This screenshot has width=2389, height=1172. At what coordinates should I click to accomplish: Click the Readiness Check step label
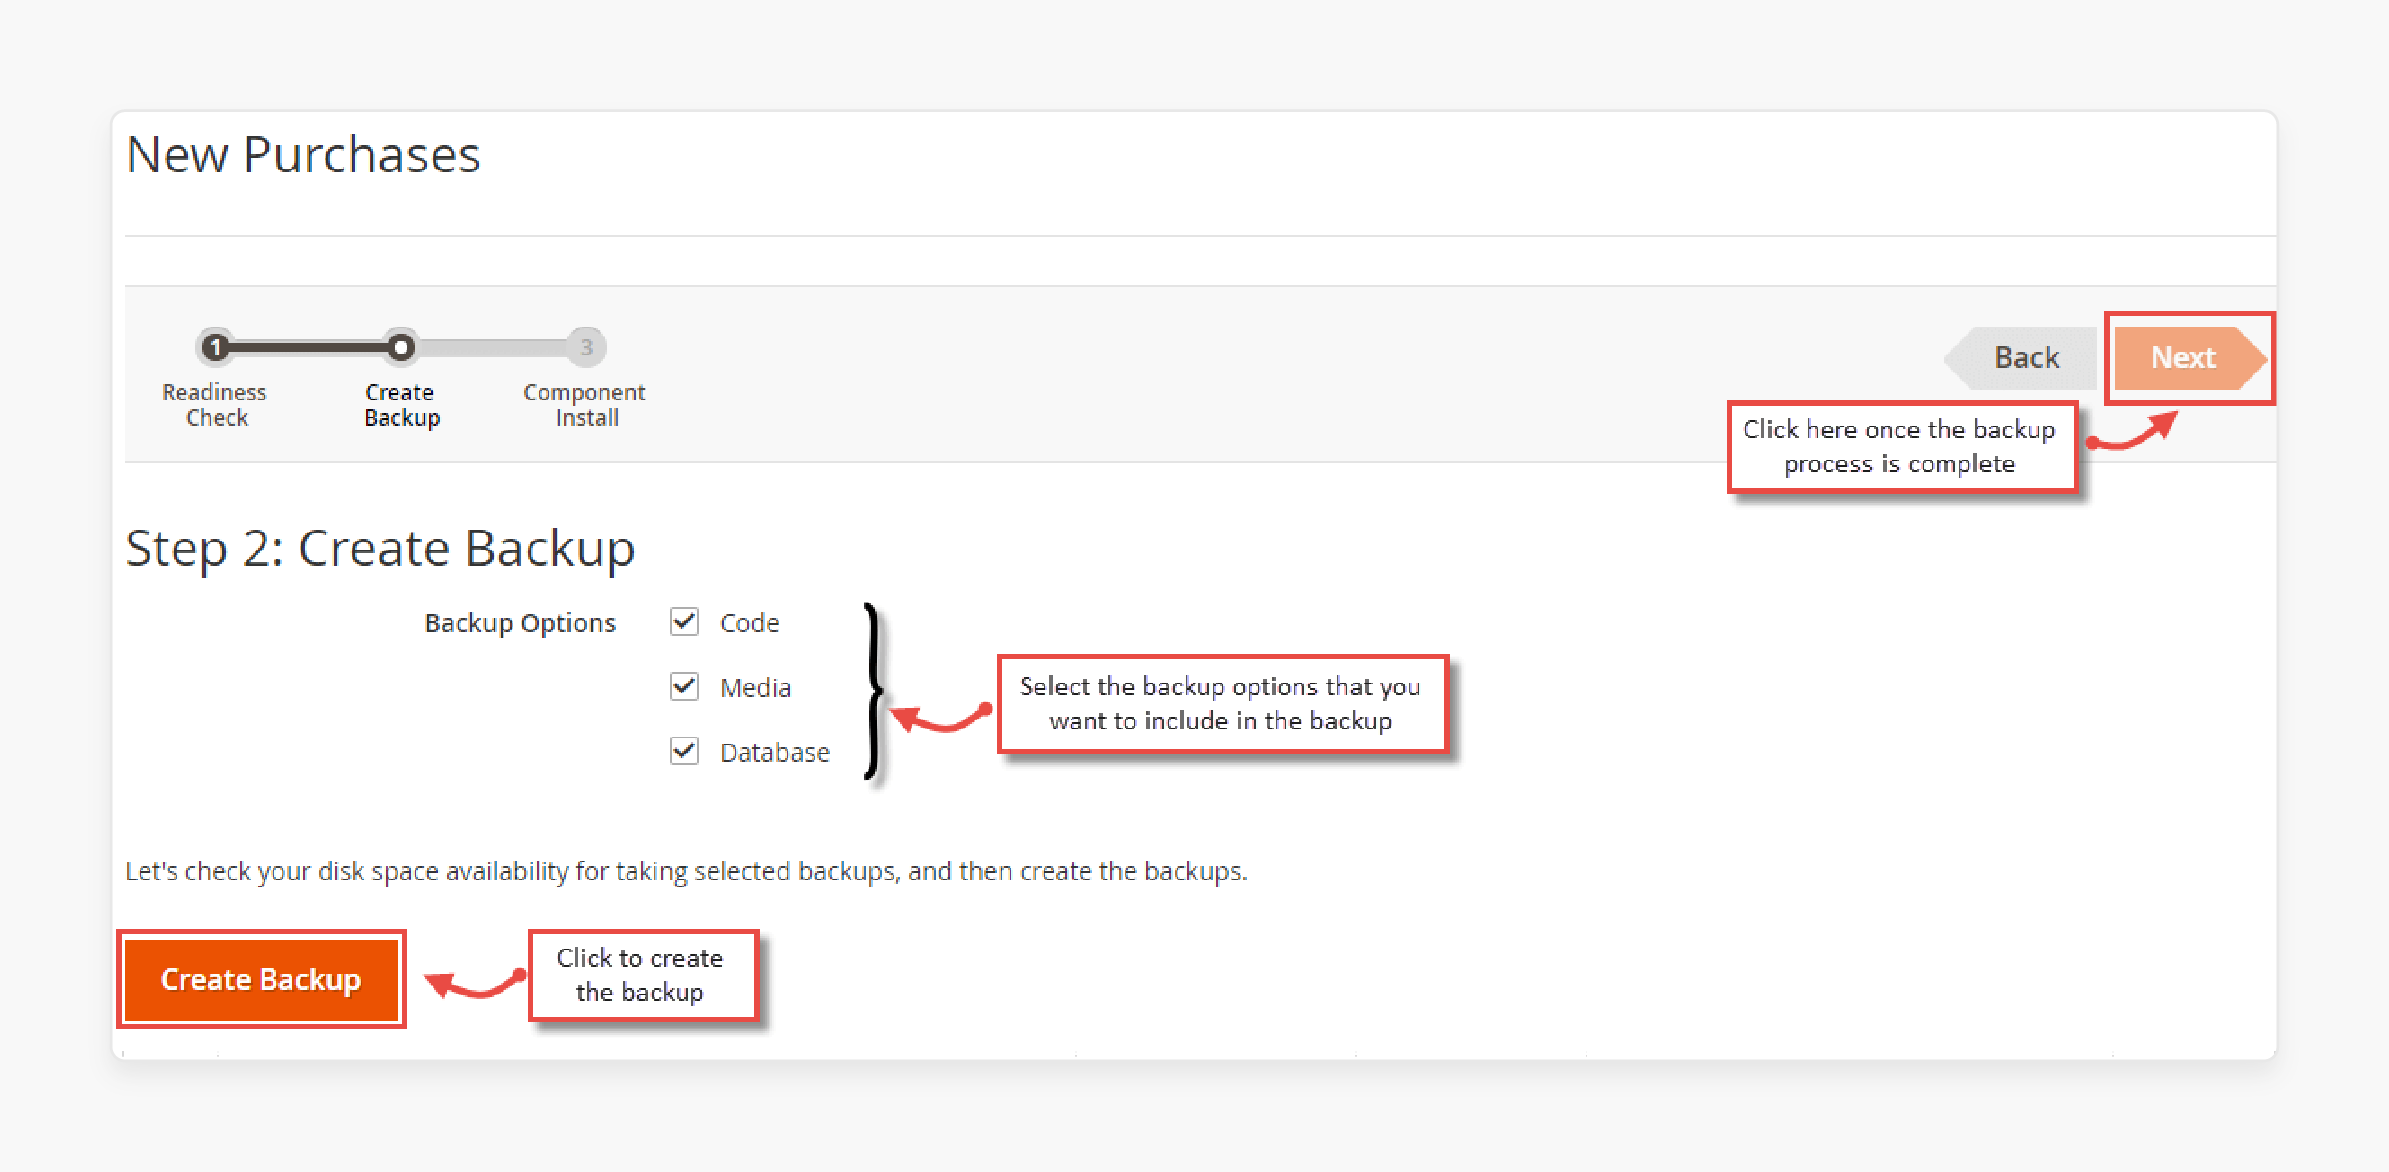pyautogui.click(x=215, y=405)
